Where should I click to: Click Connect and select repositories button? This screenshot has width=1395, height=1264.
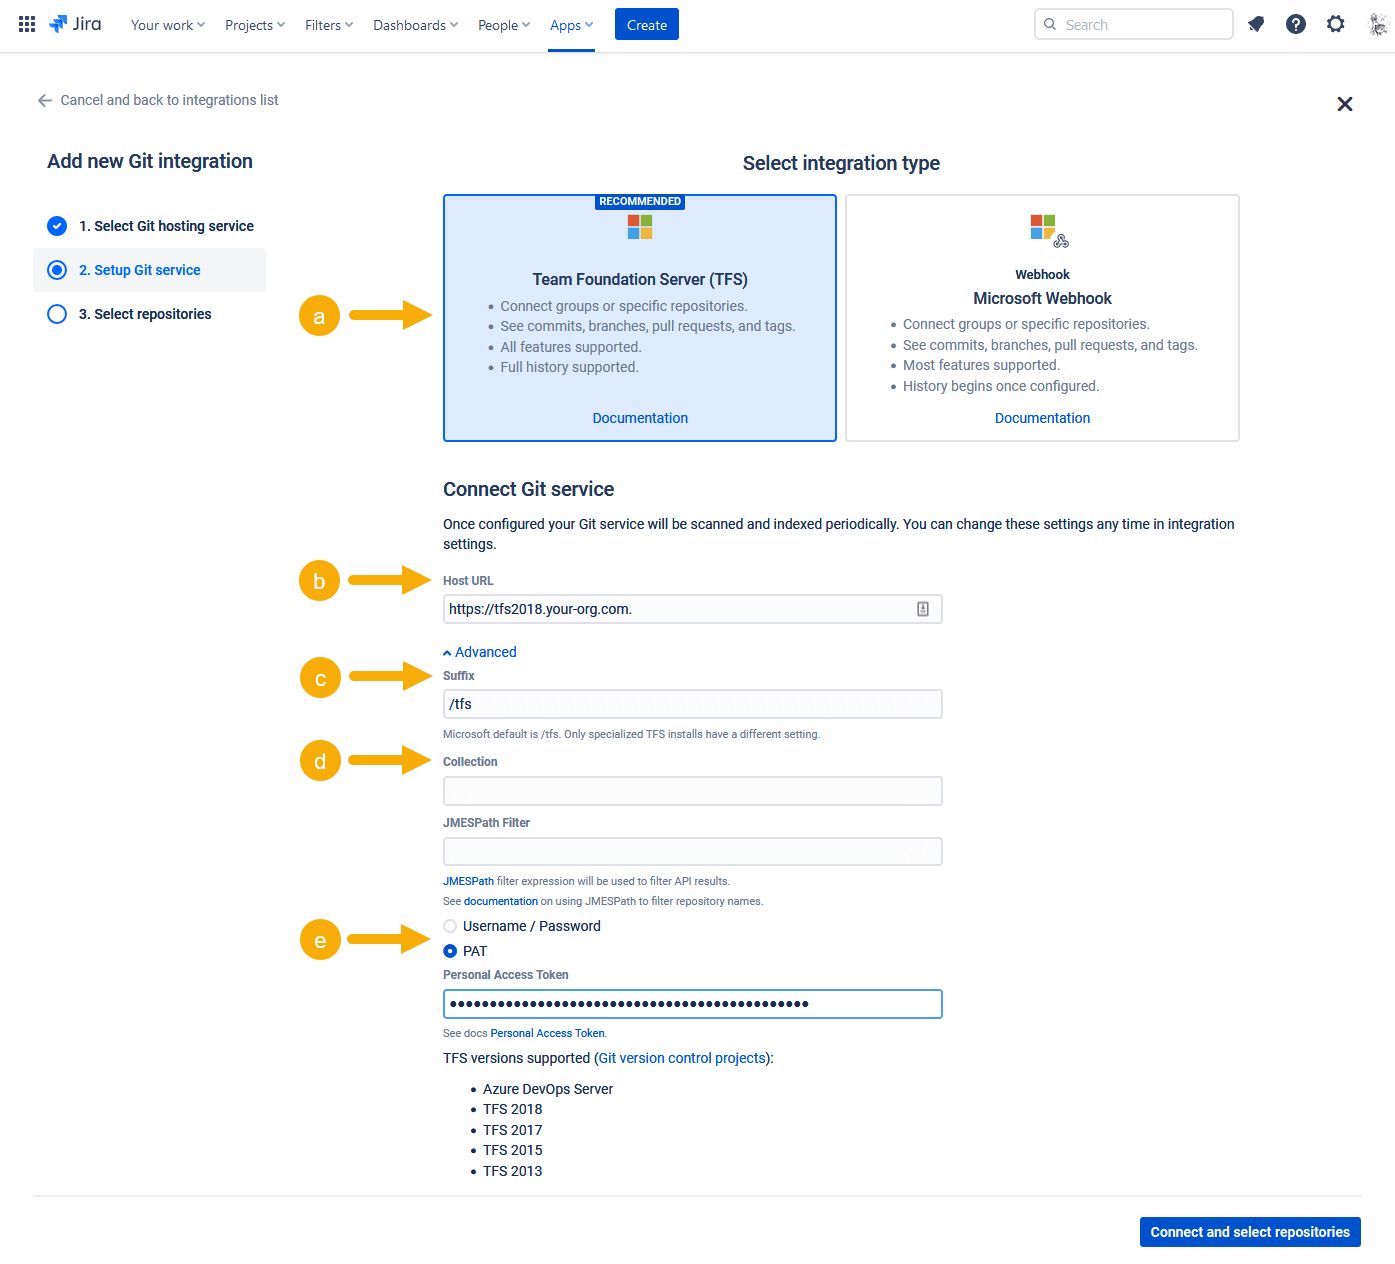tap(1250, 1232)
